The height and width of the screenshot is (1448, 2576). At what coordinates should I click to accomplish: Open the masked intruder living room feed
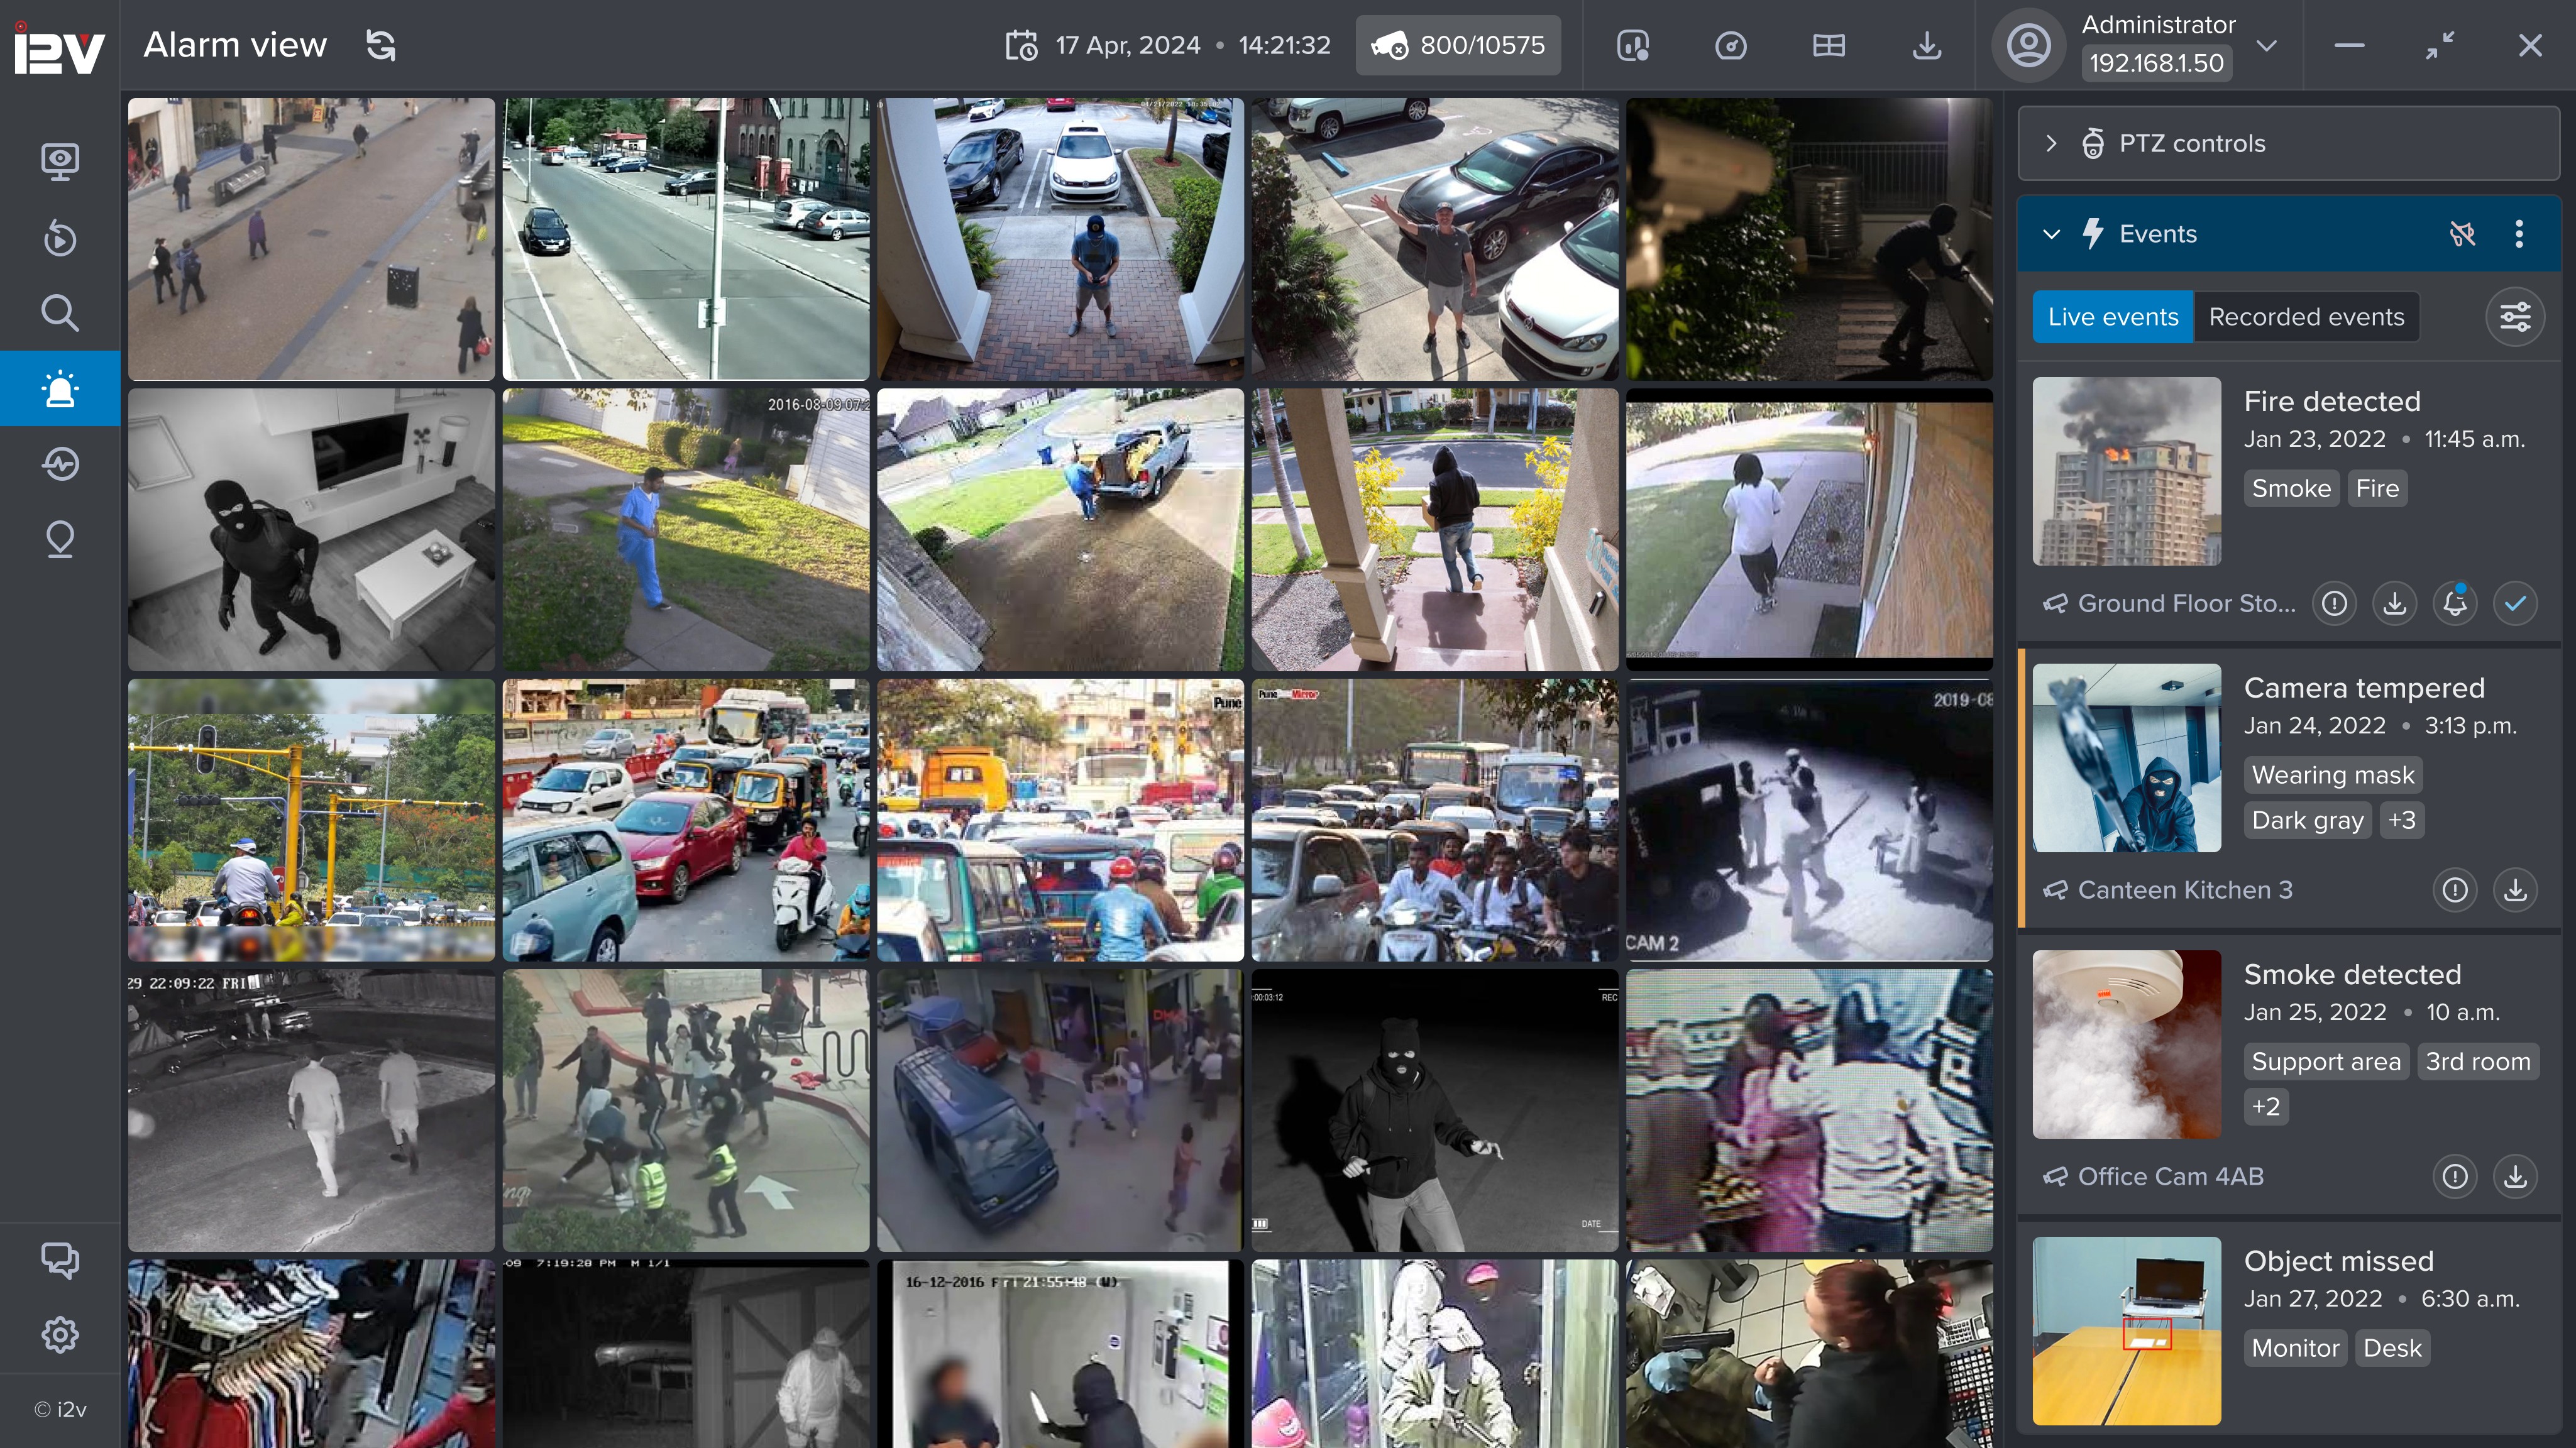coord(311,530)
